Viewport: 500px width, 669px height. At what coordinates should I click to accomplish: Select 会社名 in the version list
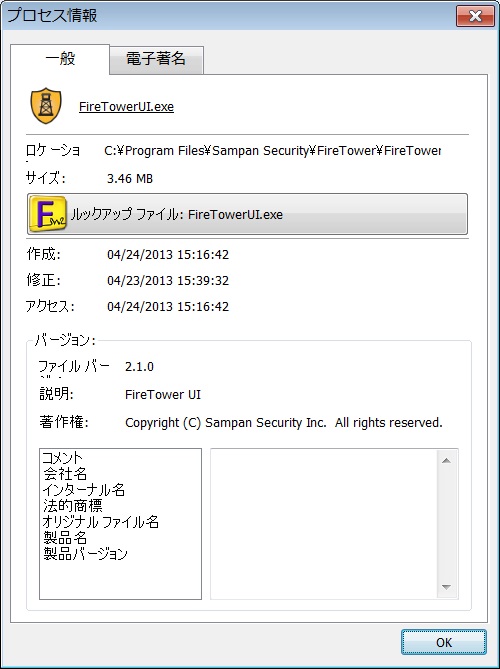65,474
